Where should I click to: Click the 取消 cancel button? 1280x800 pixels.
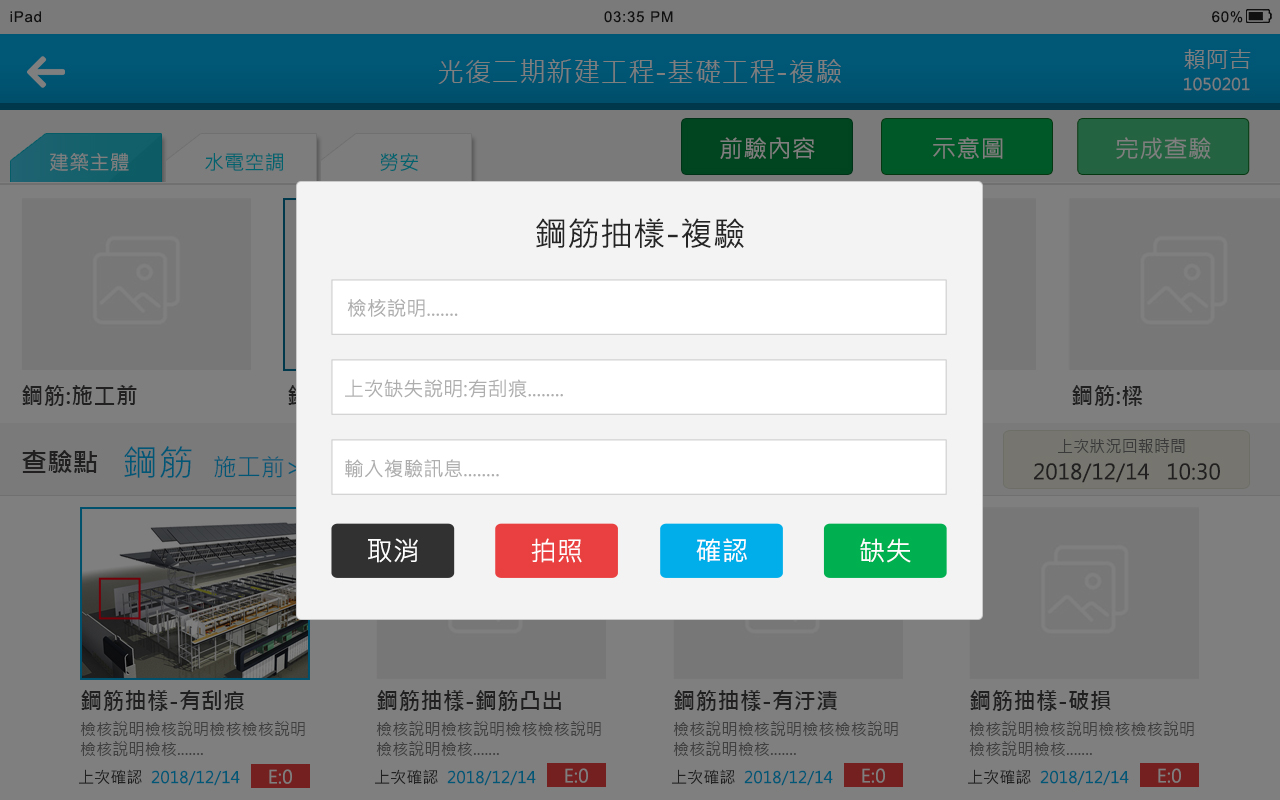point(392,551)
